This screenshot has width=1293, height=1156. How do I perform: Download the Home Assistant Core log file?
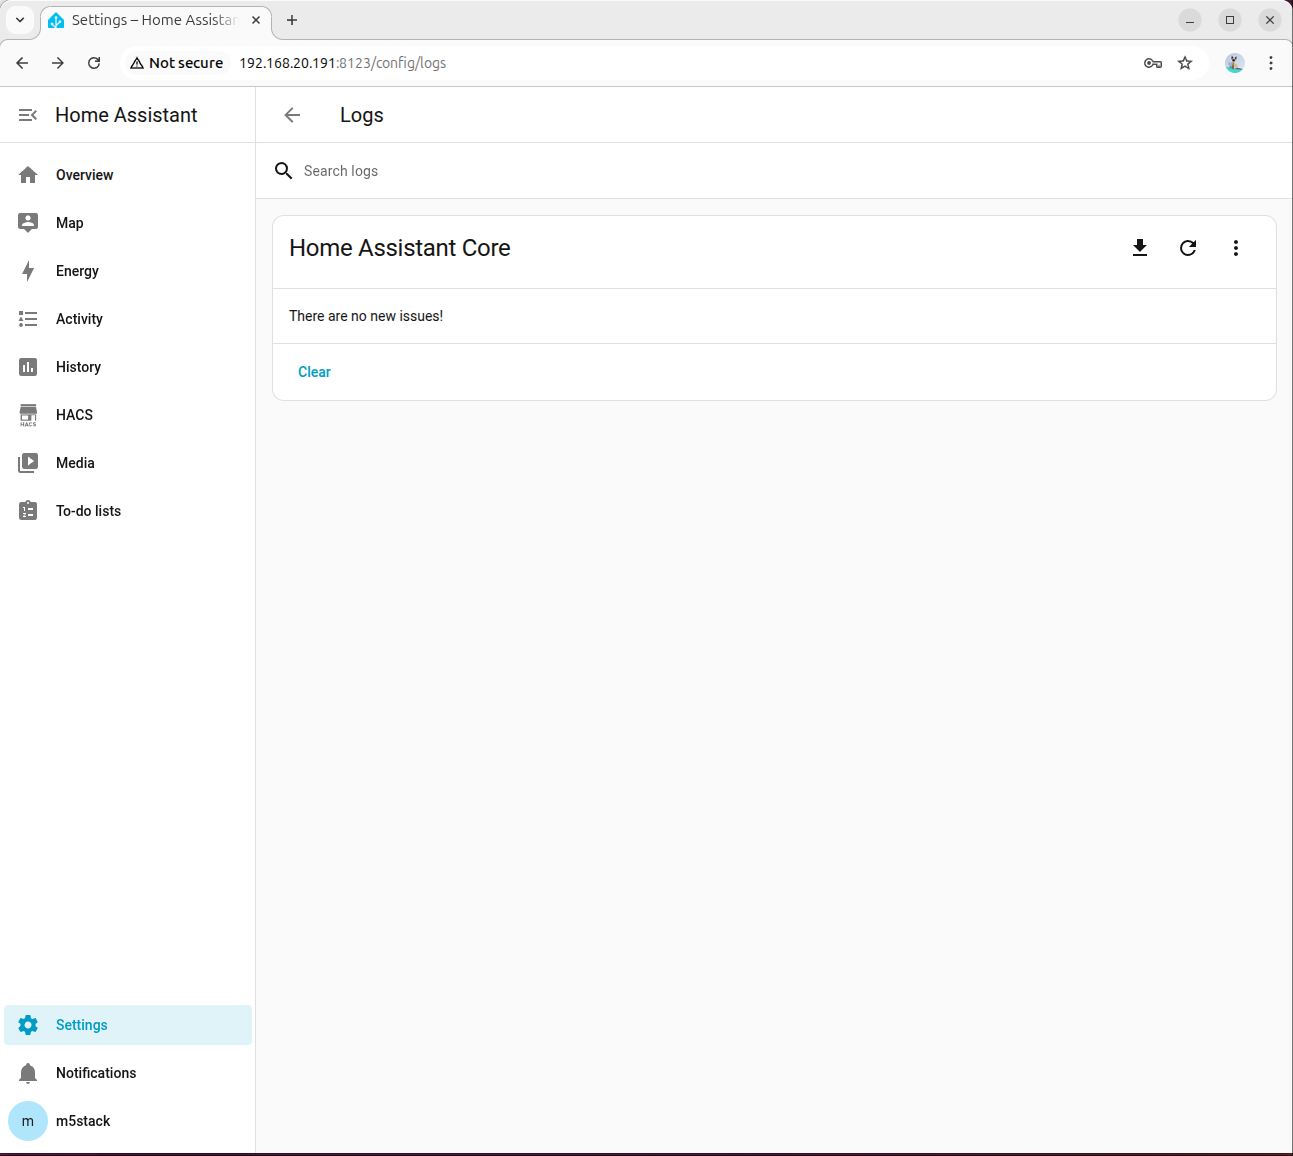tap(1139, 248)
